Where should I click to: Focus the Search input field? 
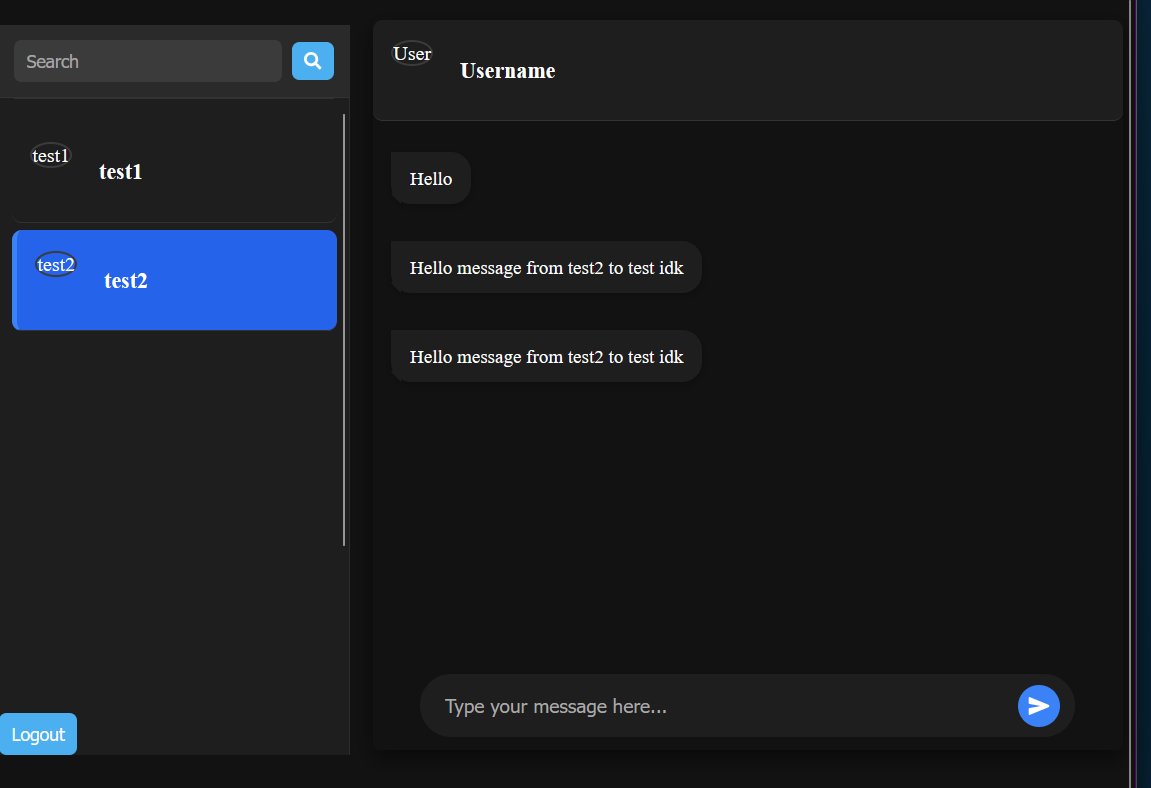point(148,61)
